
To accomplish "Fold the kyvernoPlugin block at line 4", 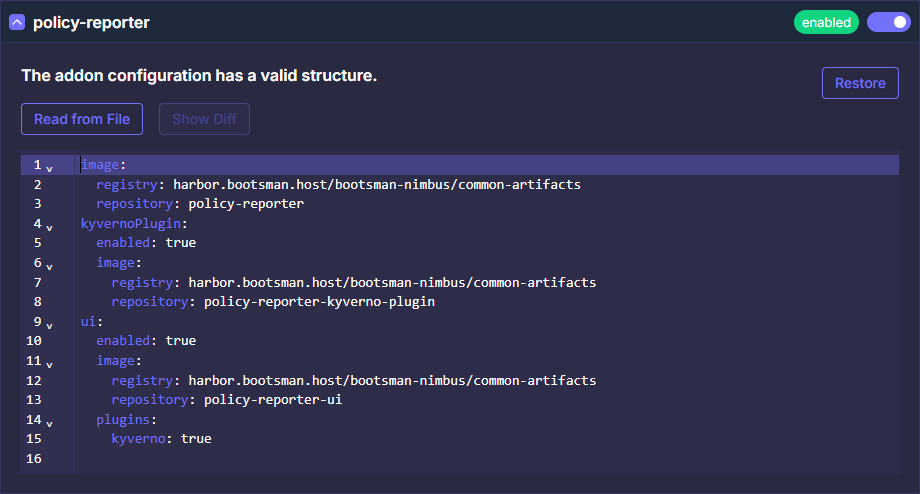I will tap(50, 226).
